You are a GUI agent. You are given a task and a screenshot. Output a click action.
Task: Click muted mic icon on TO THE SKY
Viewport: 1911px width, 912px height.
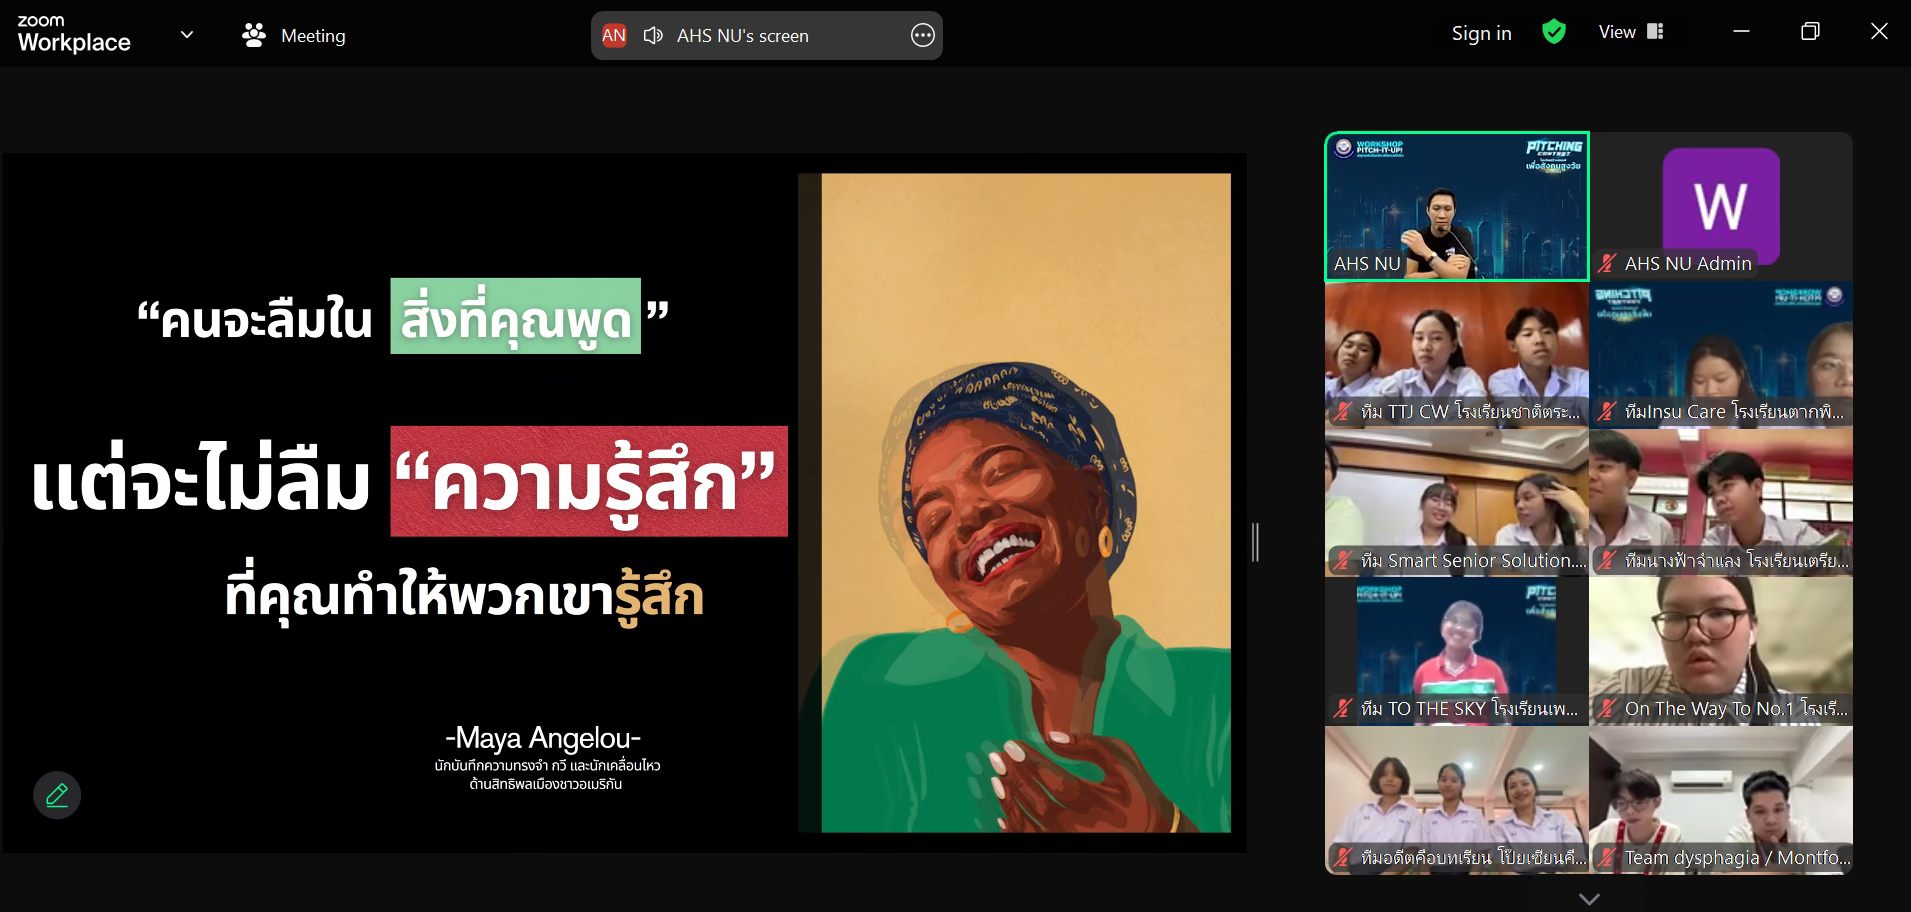[1342, 709]
